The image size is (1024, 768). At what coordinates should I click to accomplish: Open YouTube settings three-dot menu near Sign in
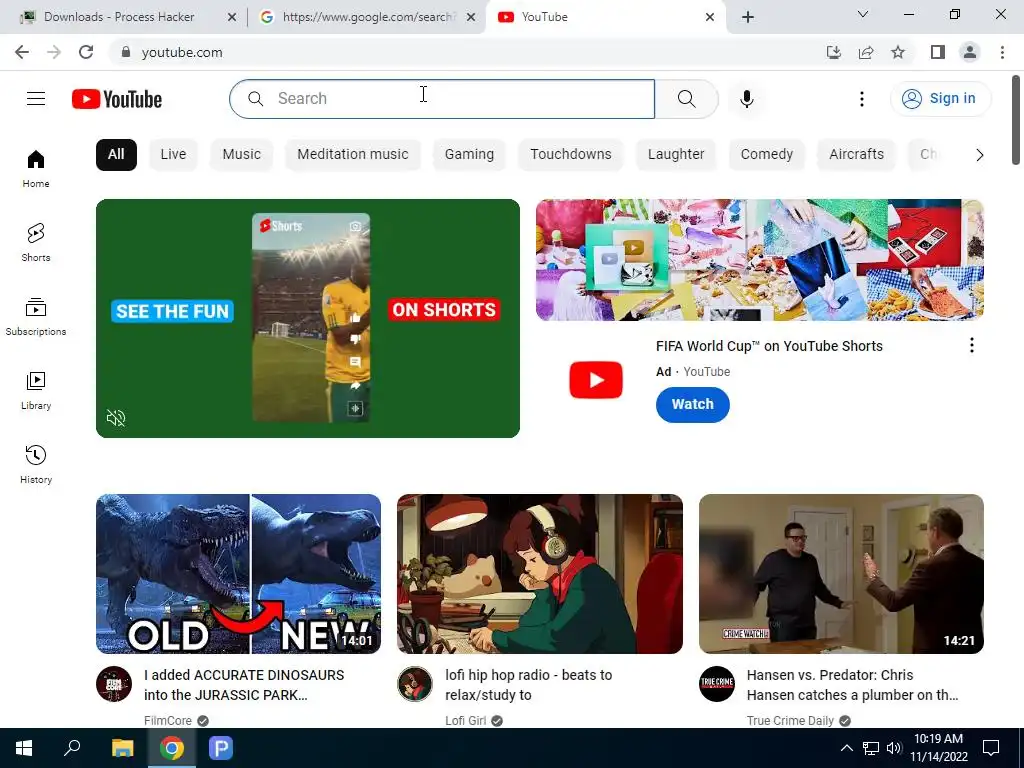point(862,99)
